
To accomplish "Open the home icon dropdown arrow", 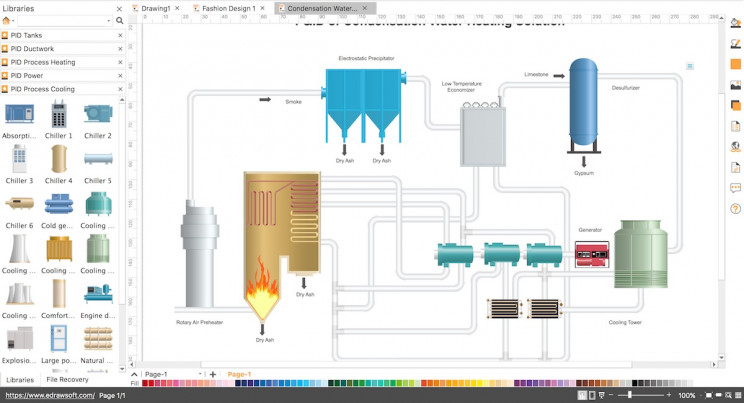I will pos(13,21).
